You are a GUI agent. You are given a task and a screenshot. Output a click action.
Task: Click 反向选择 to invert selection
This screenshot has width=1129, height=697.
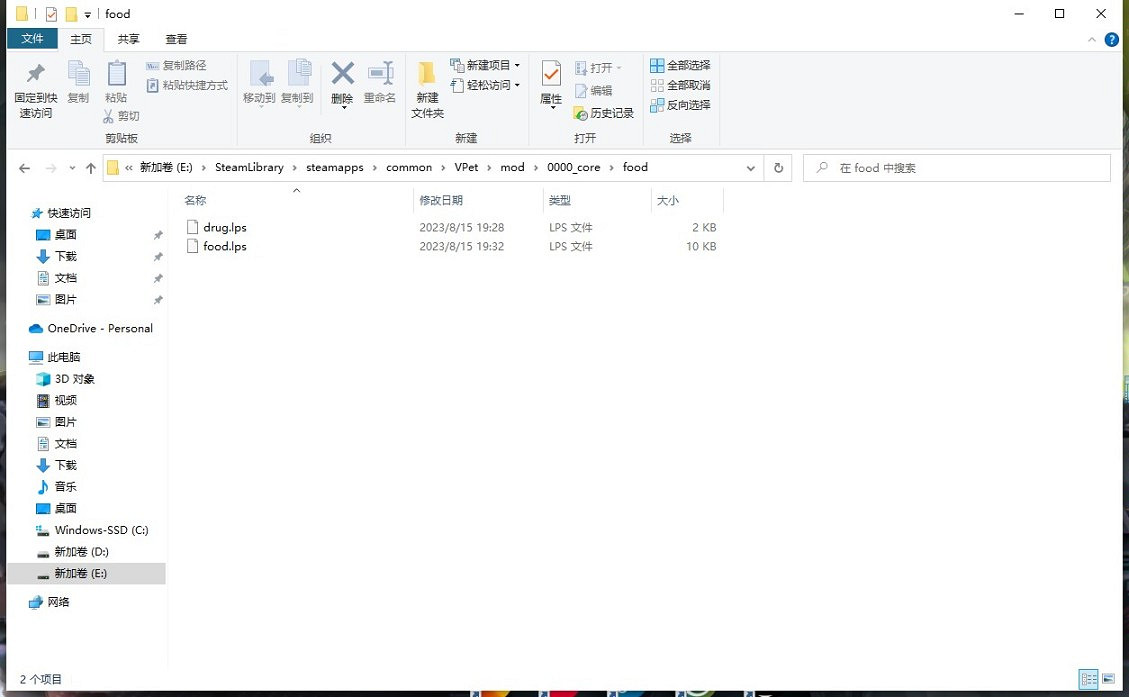pos(682,105)
